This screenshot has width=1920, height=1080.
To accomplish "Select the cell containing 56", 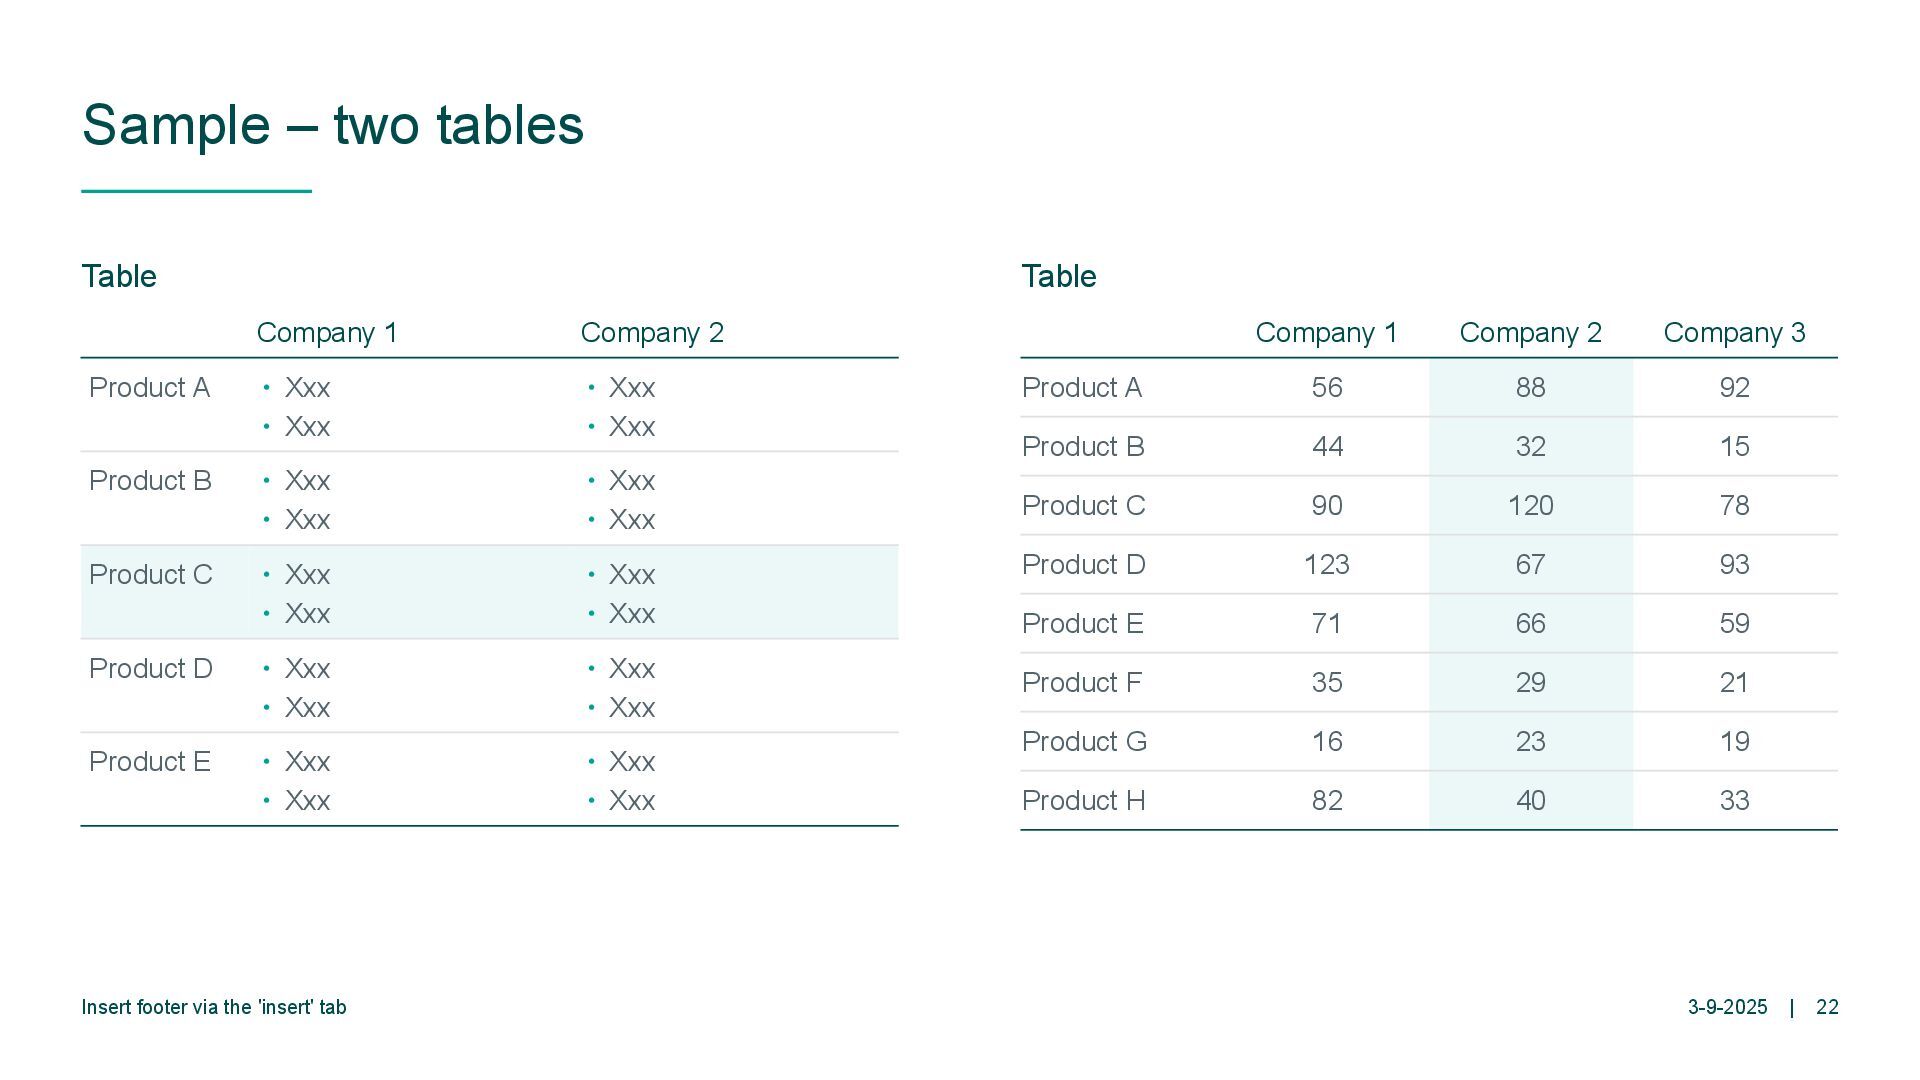I will coord(1326,388).
